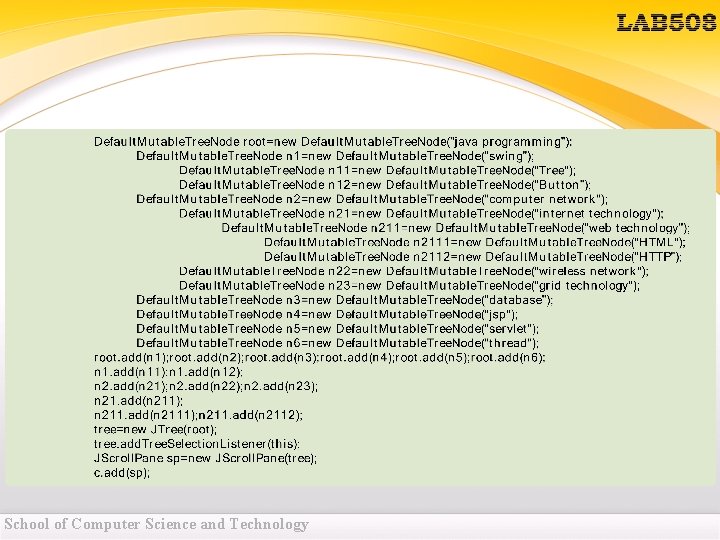This screenshot has width=720, height=540.
Task: Click the root.add(n1) statements line
Action: click(320, 357)
